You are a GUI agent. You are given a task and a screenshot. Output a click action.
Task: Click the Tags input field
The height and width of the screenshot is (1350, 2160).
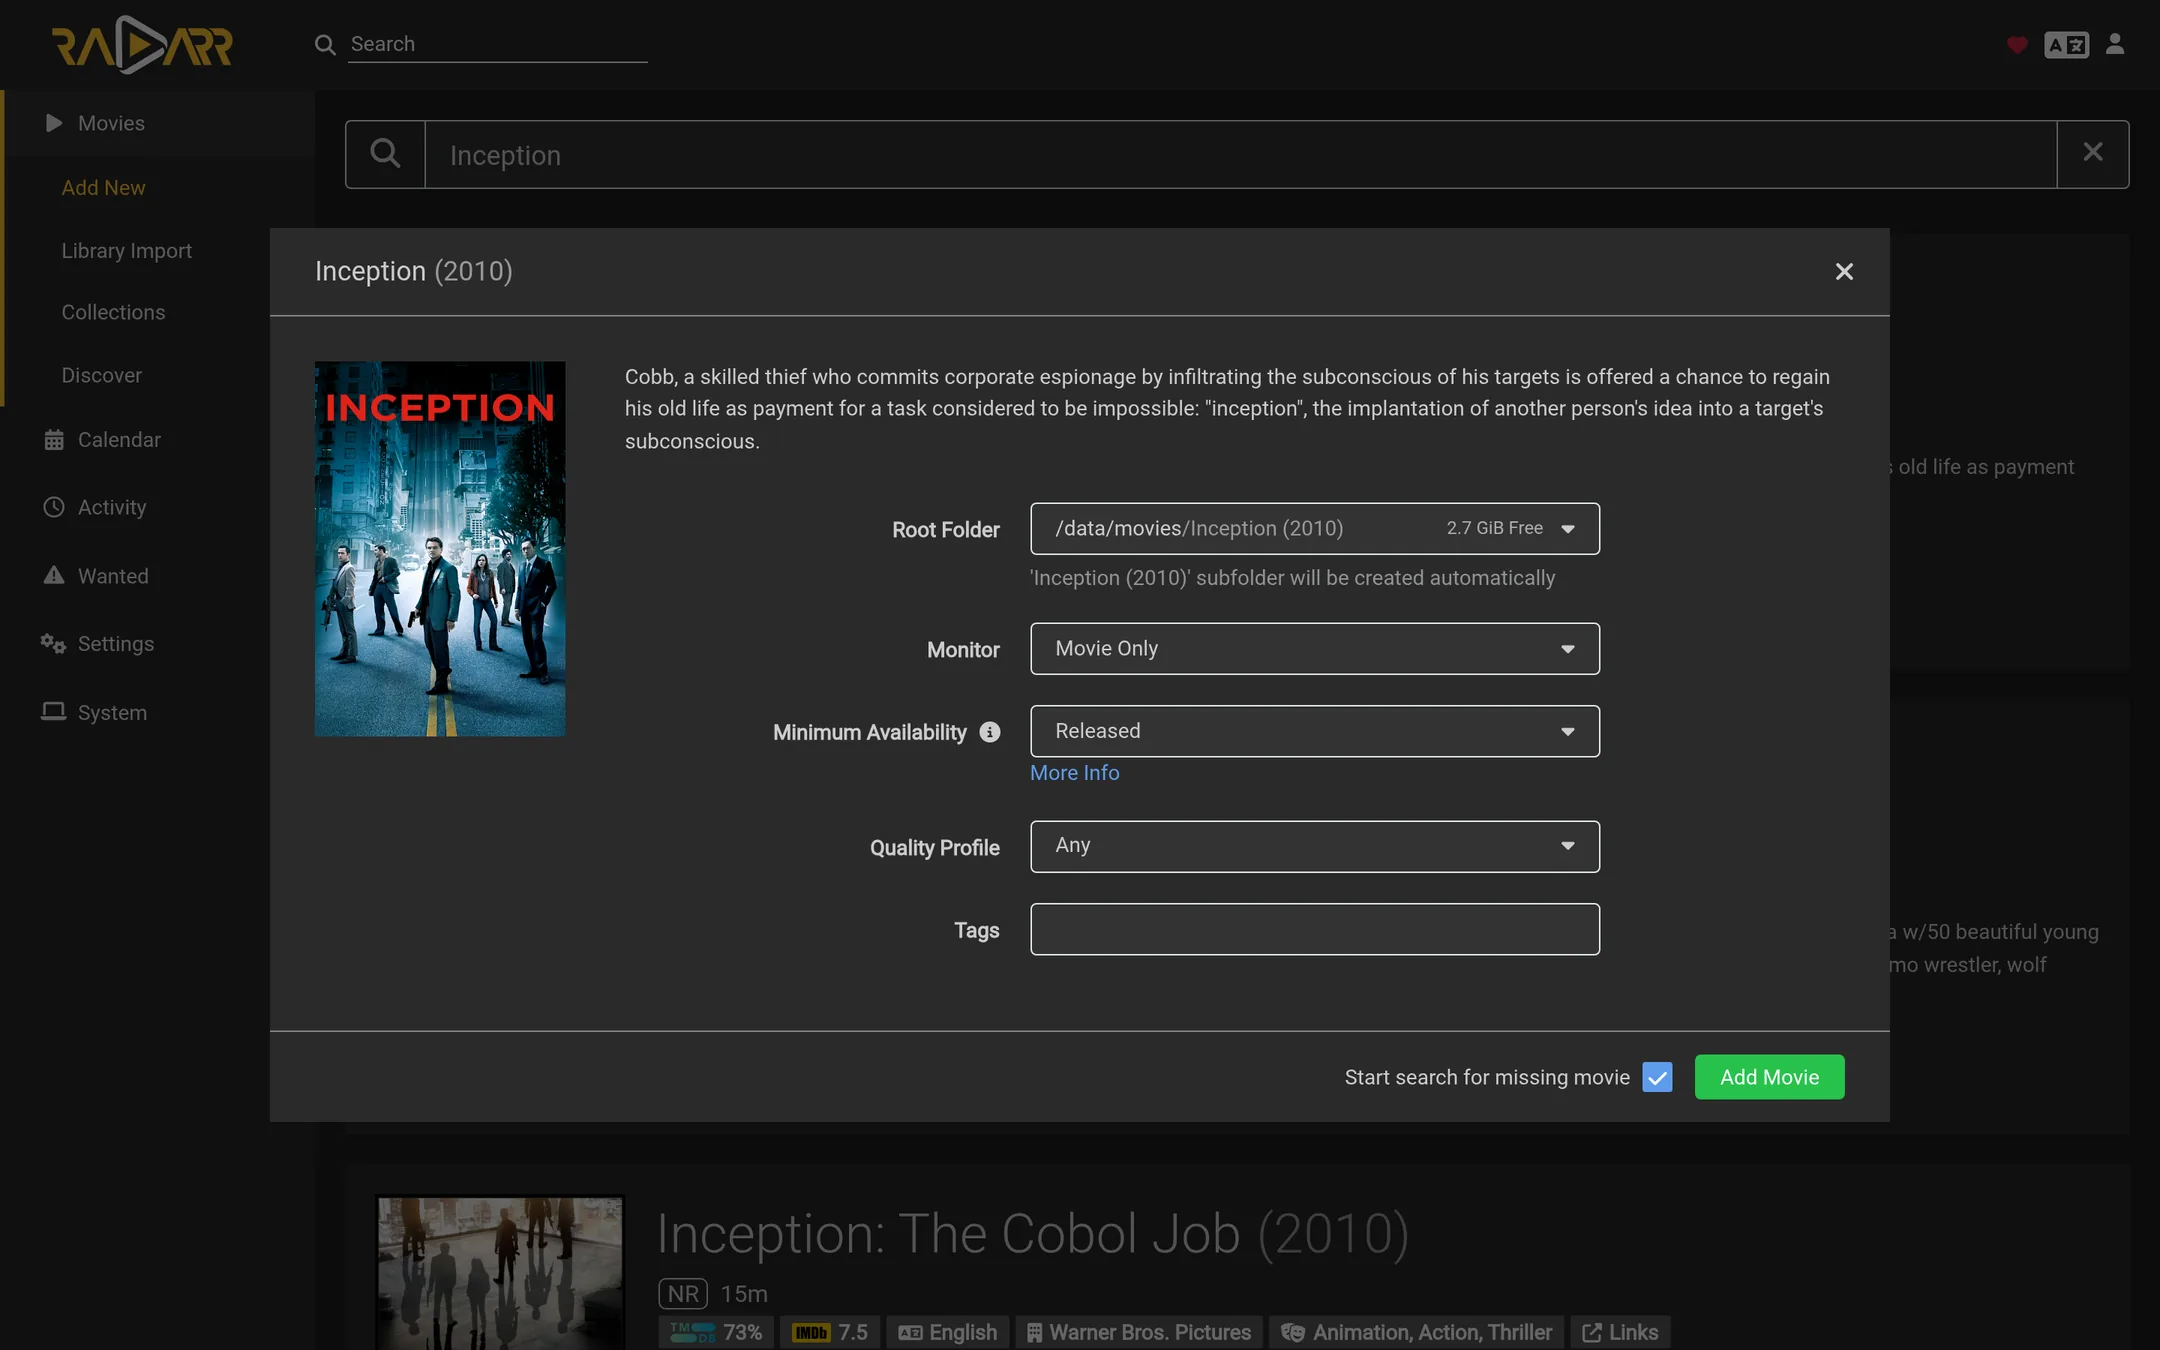pos(1315,929)
